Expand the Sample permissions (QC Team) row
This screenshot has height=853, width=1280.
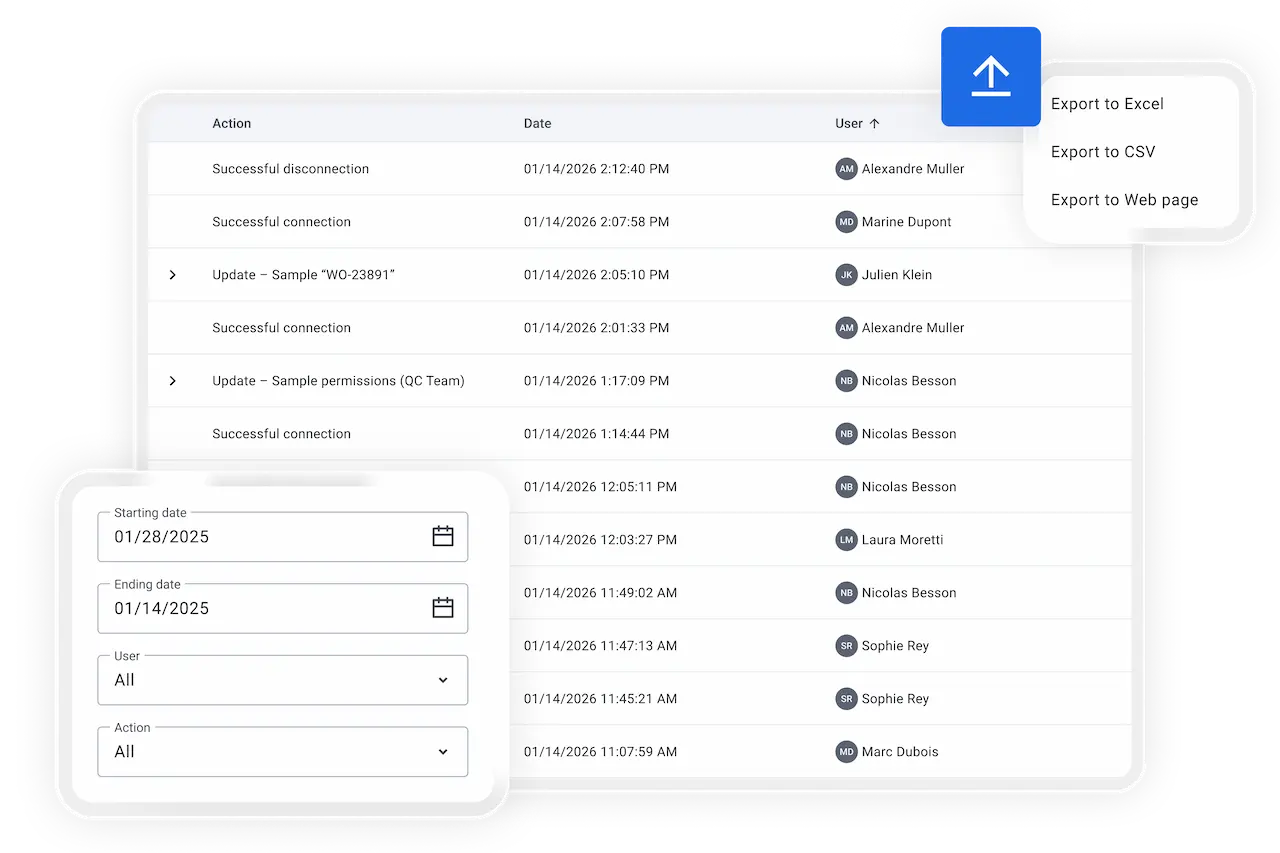pos(172,381)
